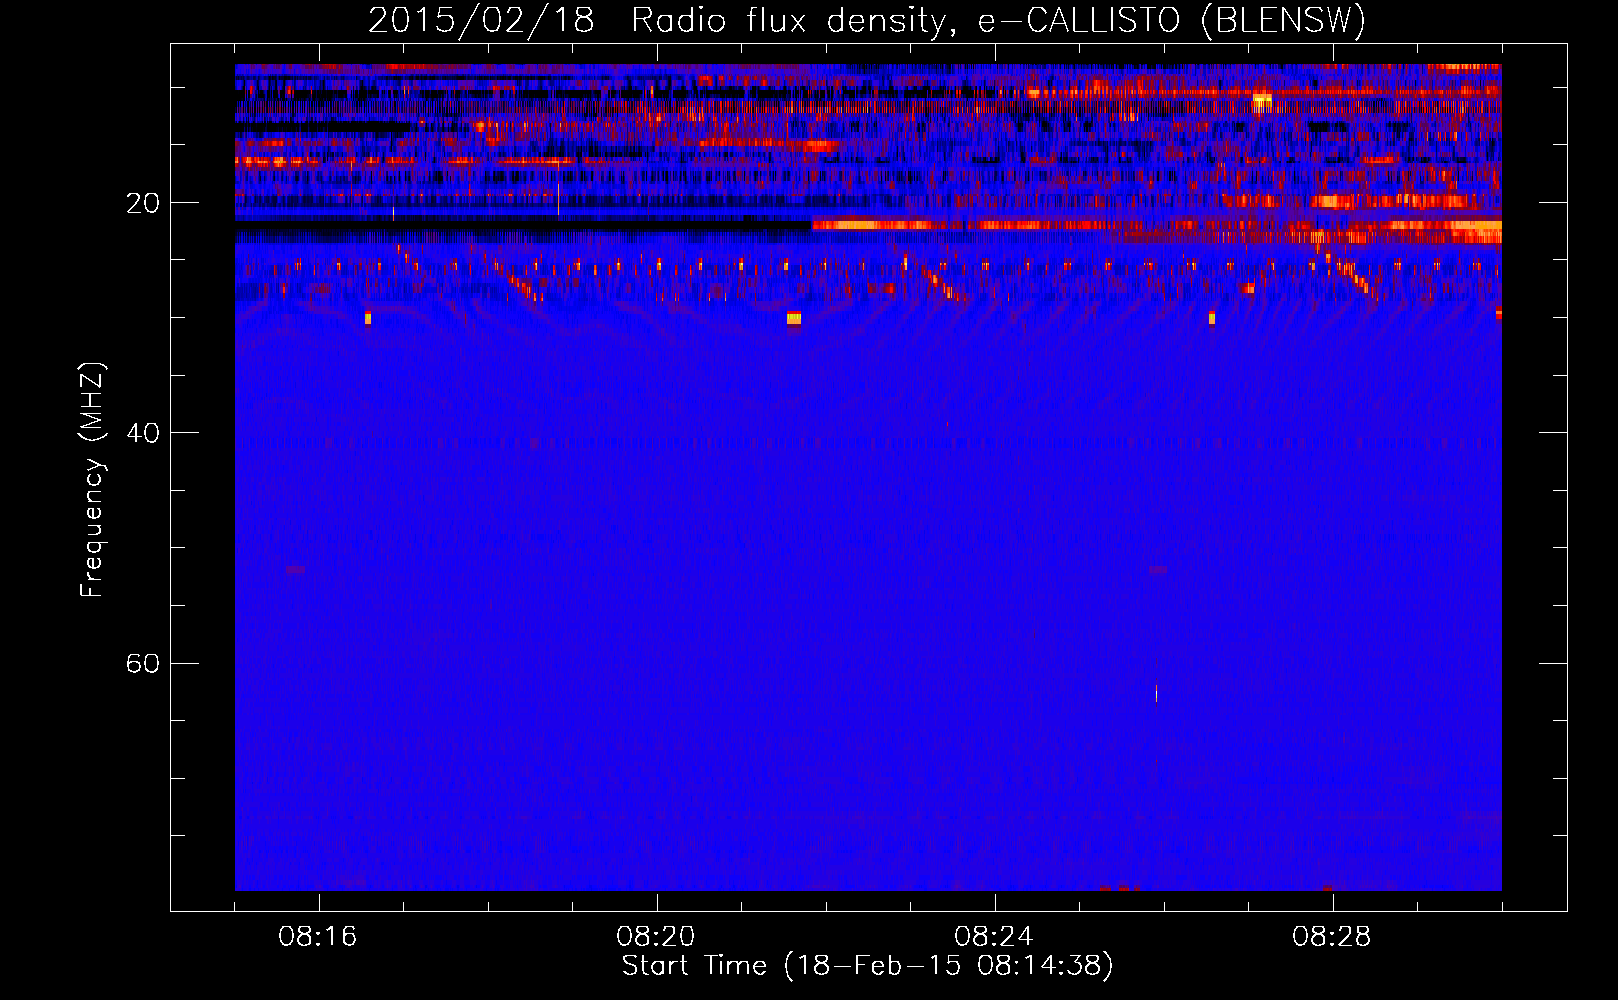Click the 08:20 time axis label
Image resolution: width=1618 pixels, height=1000 pixels.
click(x=656, y=936)
